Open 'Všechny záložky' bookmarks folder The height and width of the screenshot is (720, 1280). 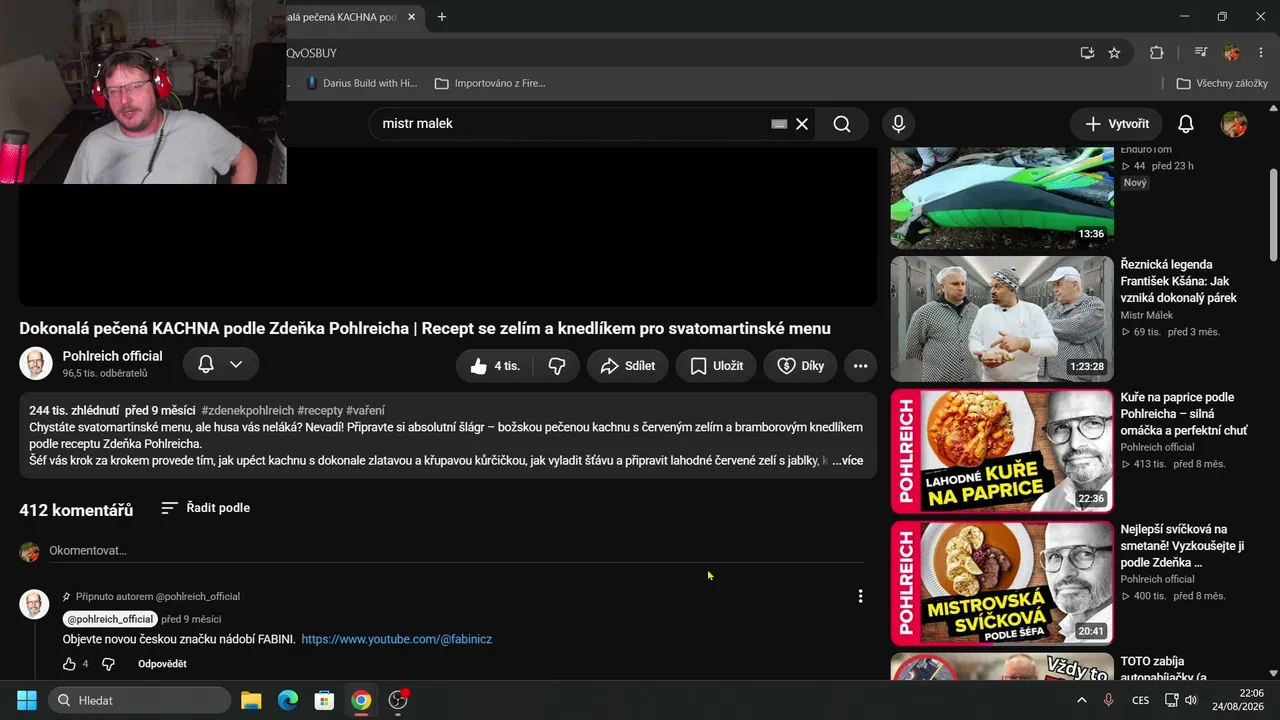(x=1222, y=83)
